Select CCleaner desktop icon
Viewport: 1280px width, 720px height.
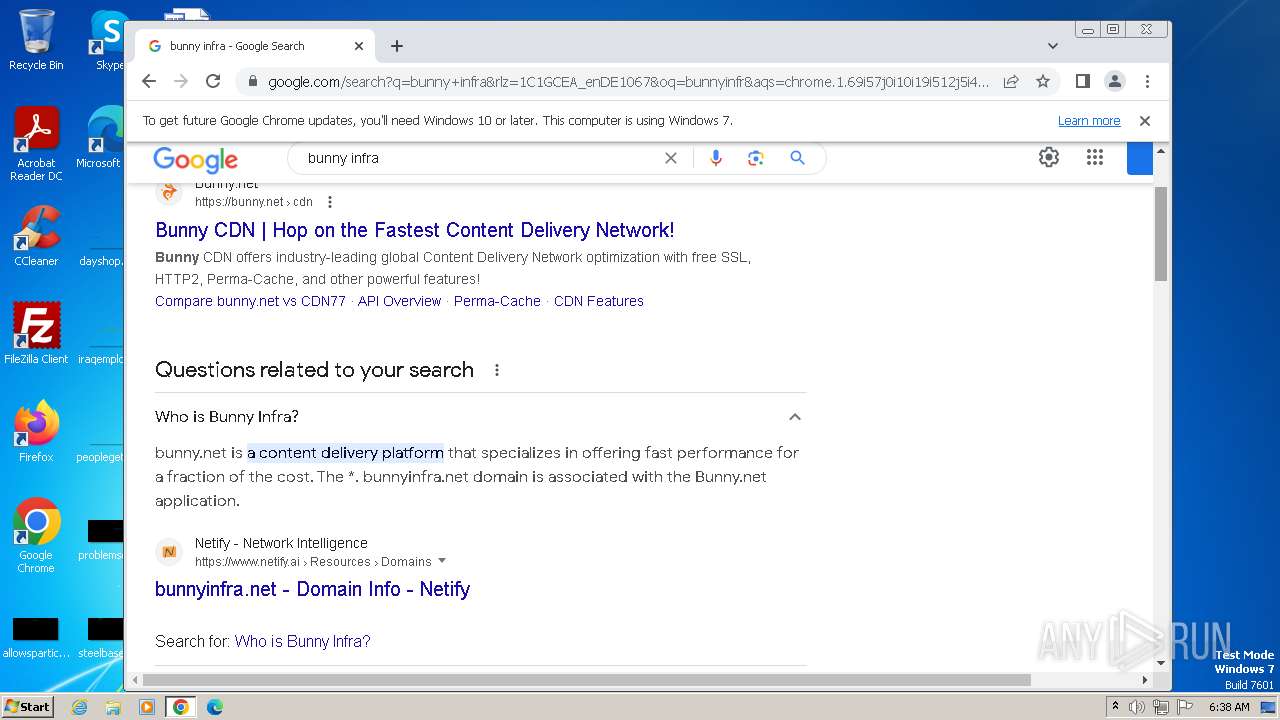36,237
